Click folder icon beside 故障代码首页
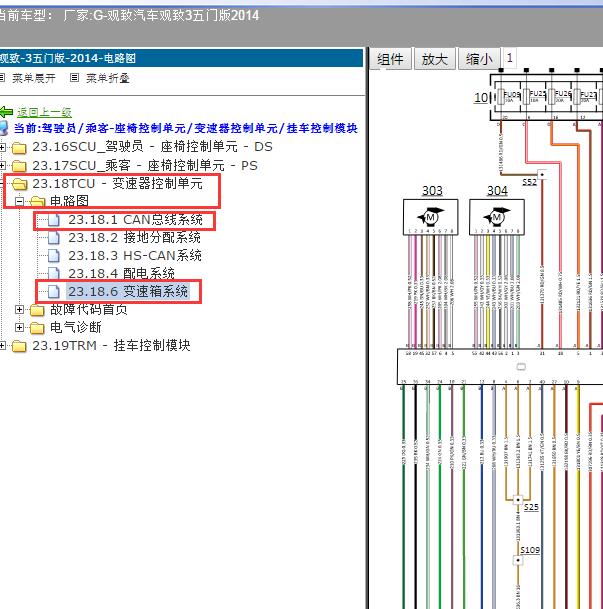The image size is (603, 609). pyautogui.click(x=37, y=310)
